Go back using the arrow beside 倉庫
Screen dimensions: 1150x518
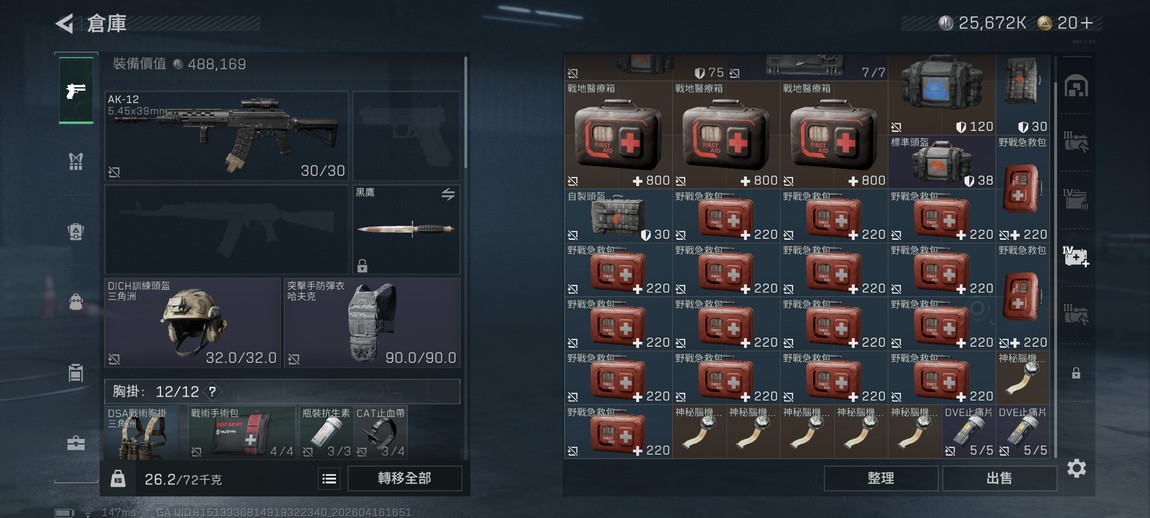point(65,23)
